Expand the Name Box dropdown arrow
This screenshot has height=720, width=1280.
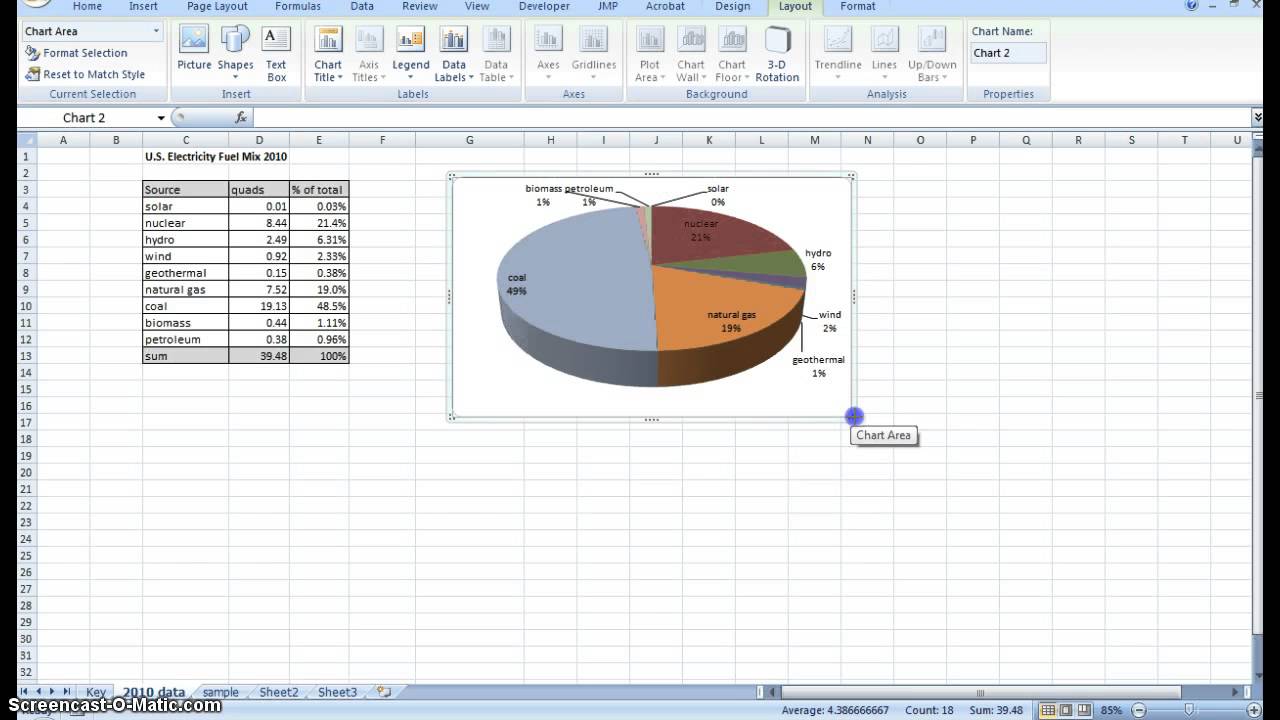[x=161, y=118]
